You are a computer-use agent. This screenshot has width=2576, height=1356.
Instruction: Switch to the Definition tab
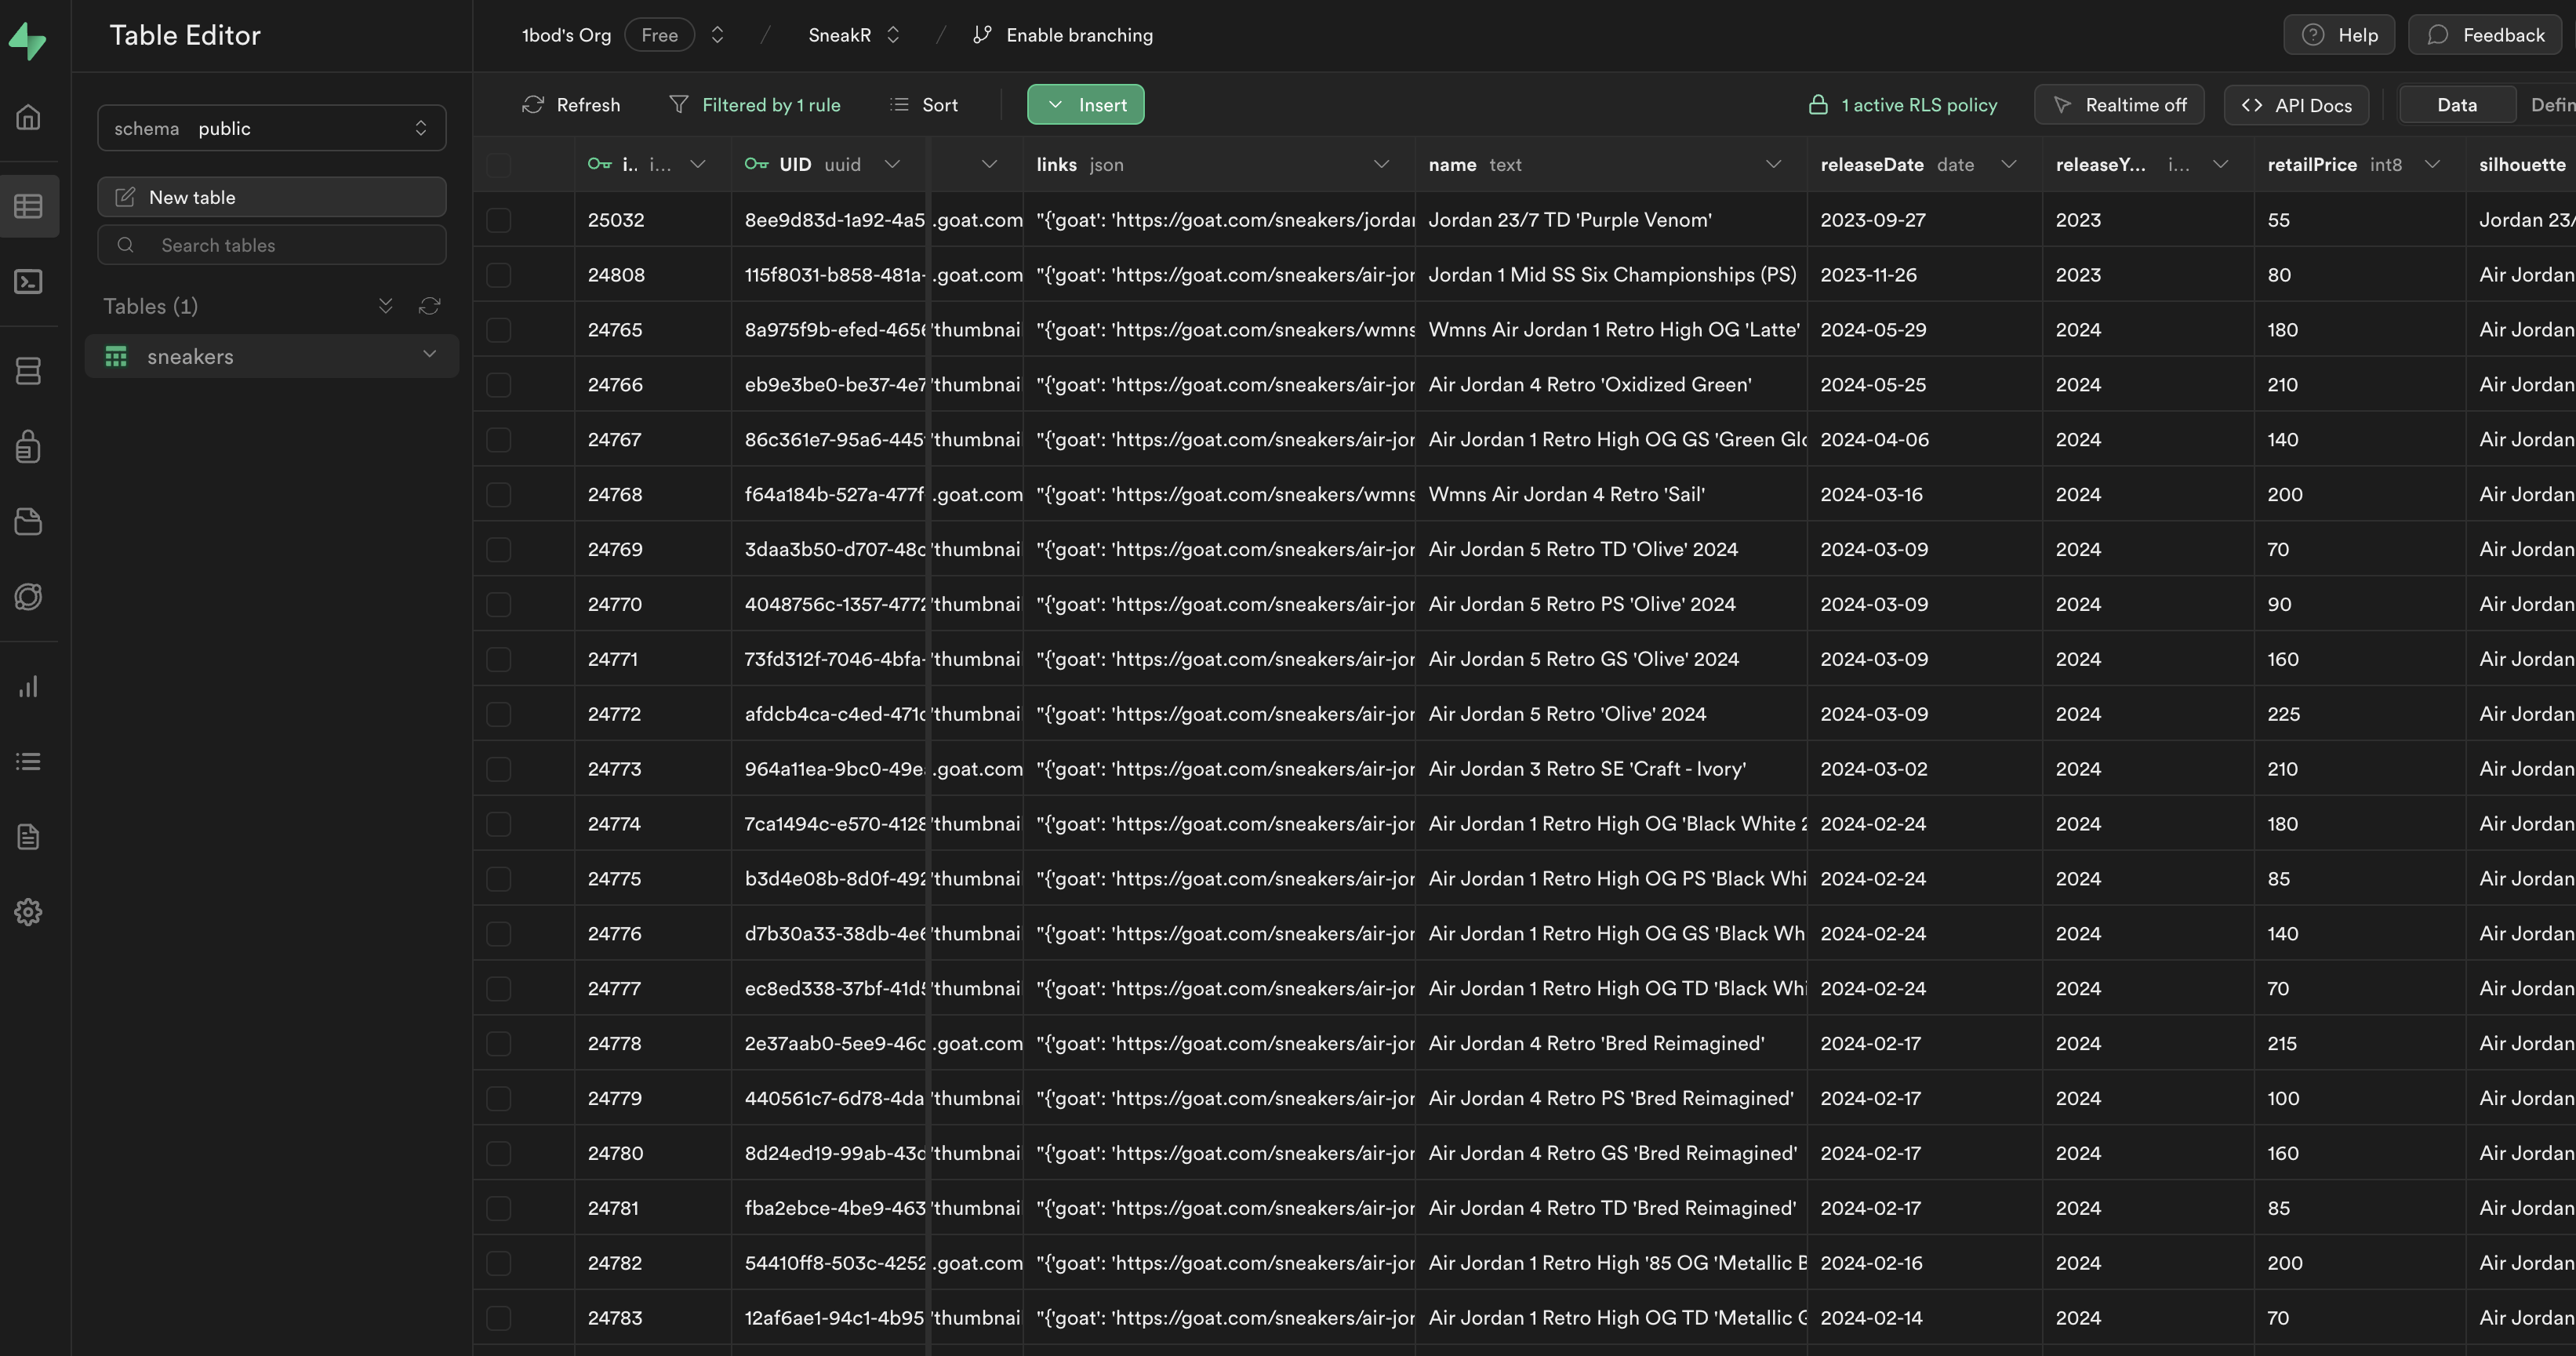click(x=2550, y=105)
